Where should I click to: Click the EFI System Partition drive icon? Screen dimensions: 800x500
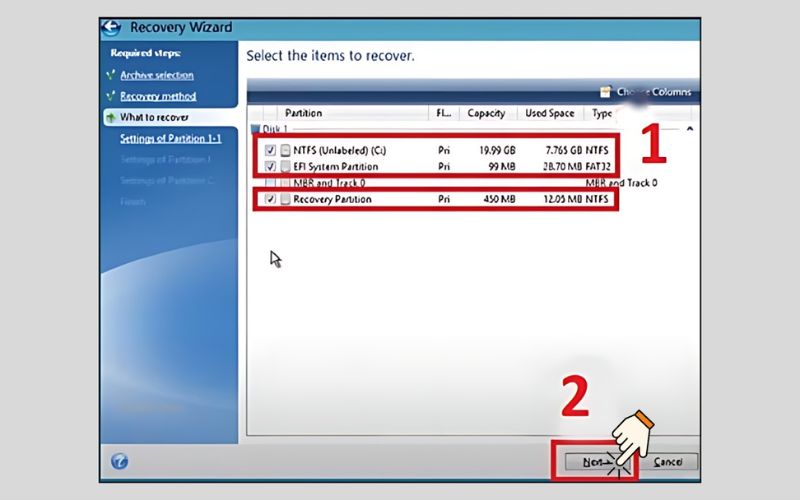point(285,166)
